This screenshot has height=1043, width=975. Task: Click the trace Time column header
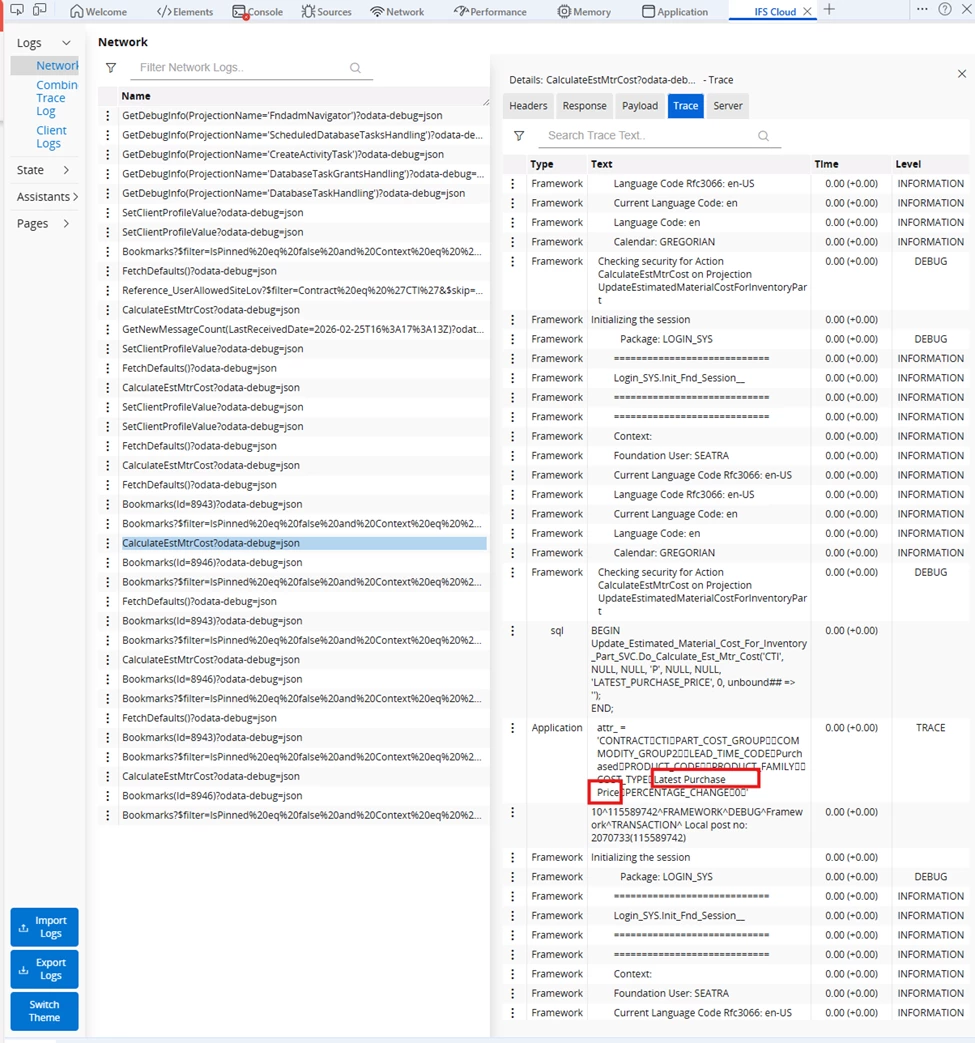pyautogui.click(x=826, y=164)
